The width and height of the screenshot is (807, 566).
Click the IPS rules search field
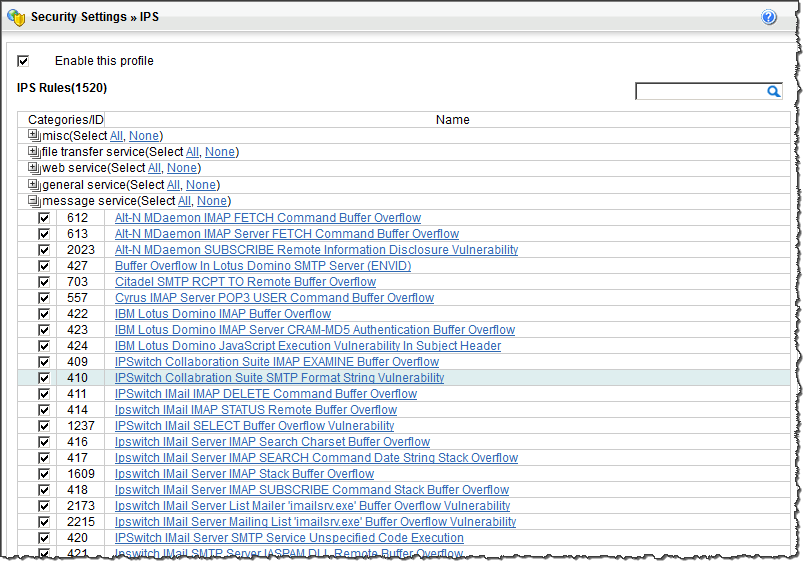click(x=700, y=91)
